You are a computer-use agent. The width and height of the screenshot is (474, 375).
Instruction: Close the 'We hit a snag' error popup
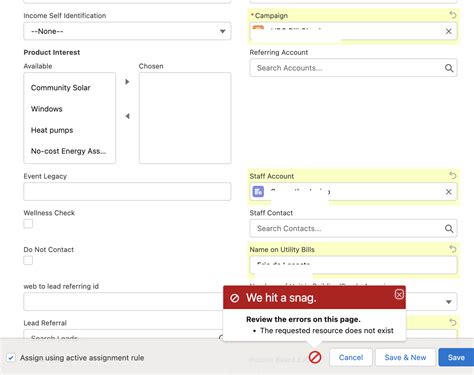[x=399, y=294]
